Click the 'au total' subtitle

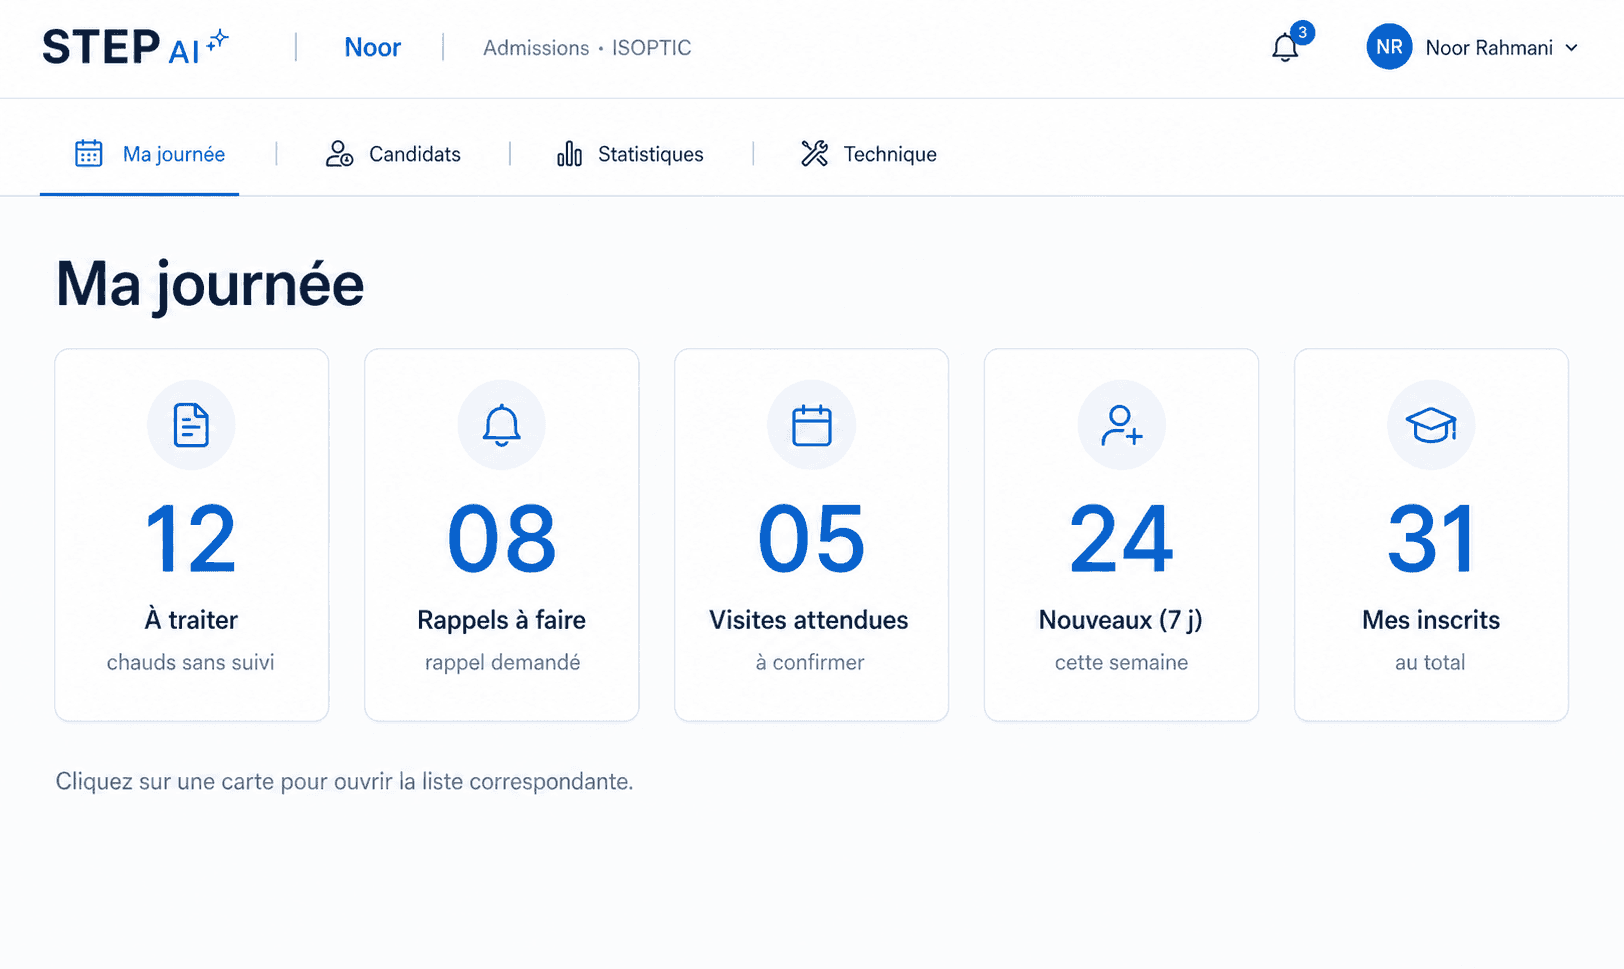click(1430, 662)
